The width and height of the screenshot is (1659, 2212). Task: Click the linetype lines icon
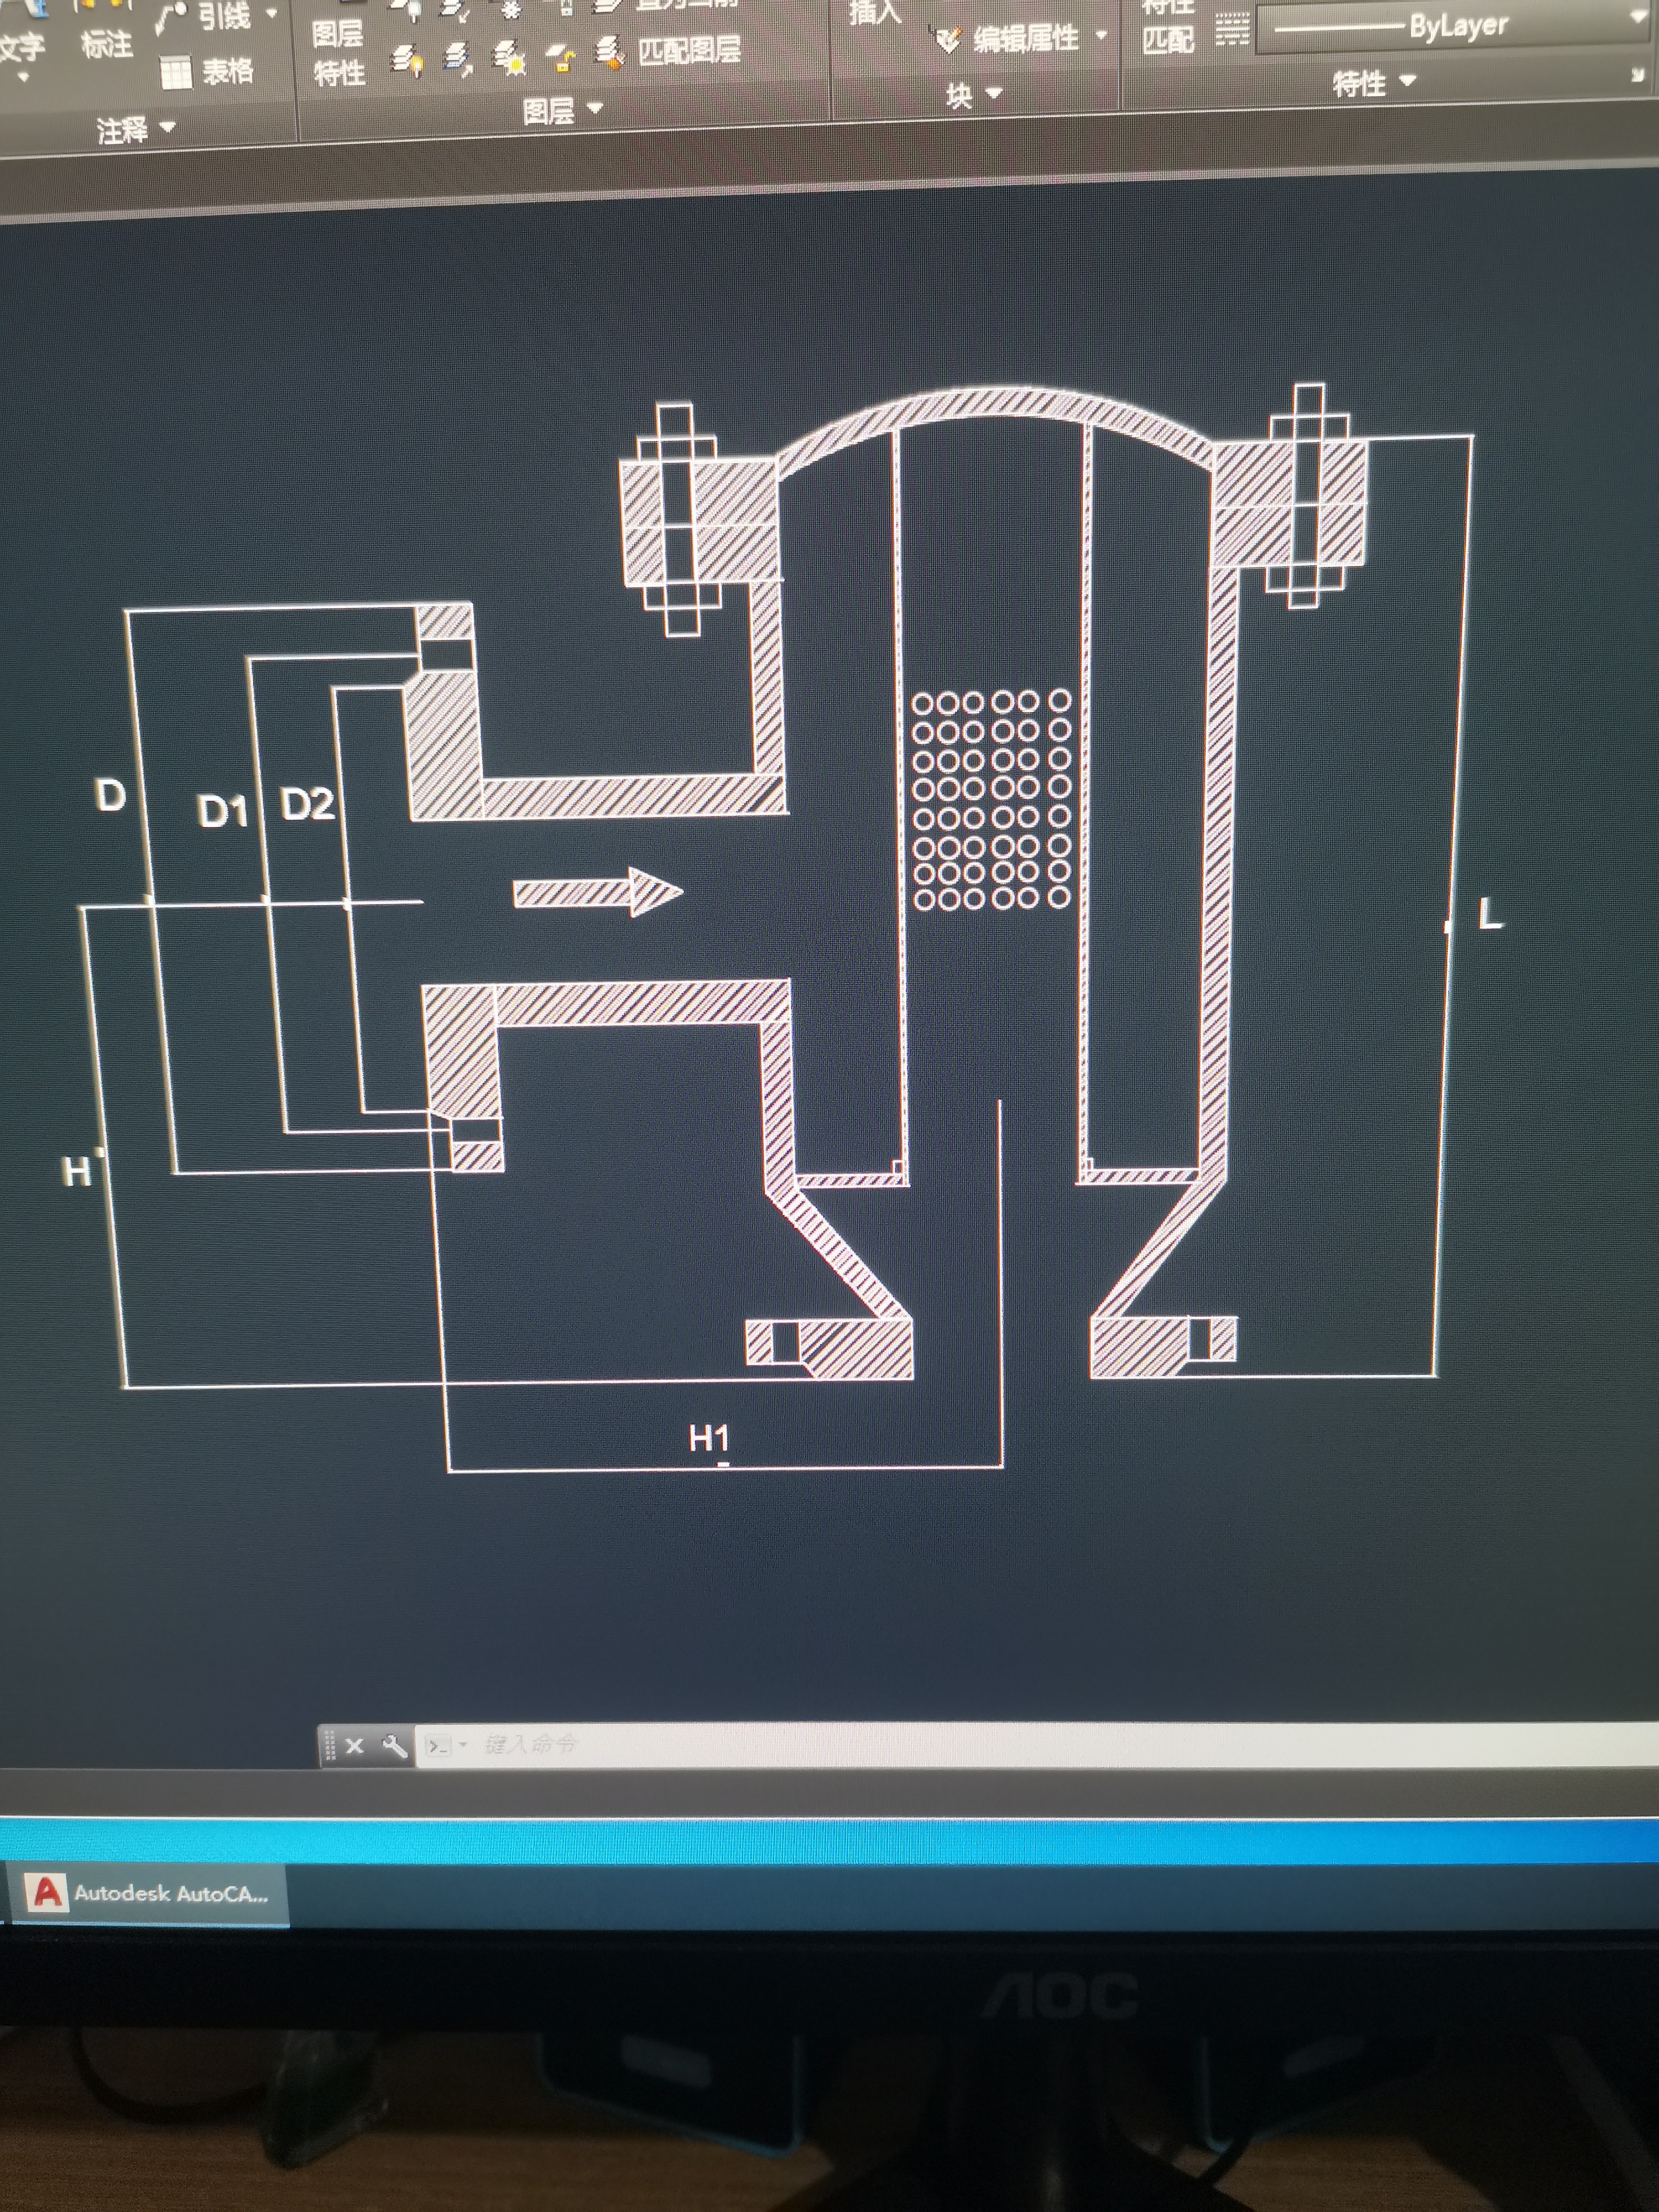tap(1232, 30)
